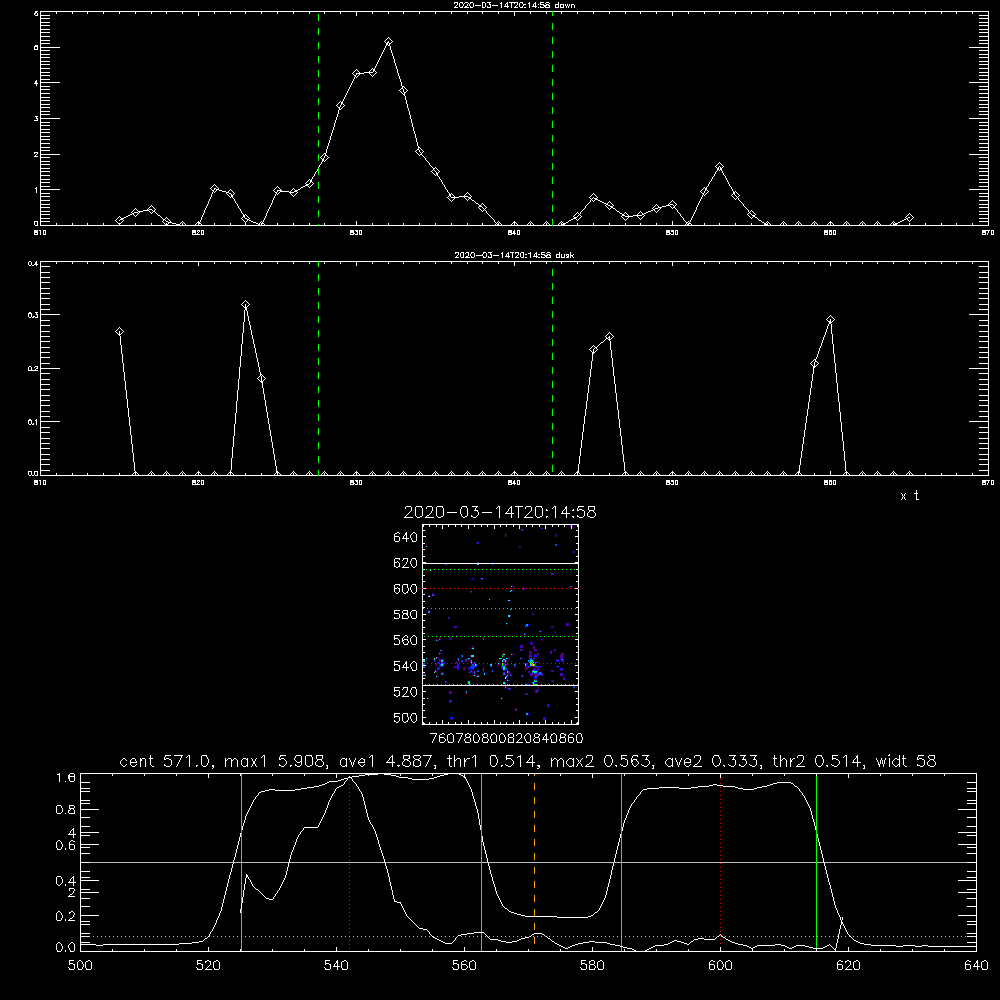Select the highest peak diamond in dawn plot
The image size is (1000, 1000).
388,42
